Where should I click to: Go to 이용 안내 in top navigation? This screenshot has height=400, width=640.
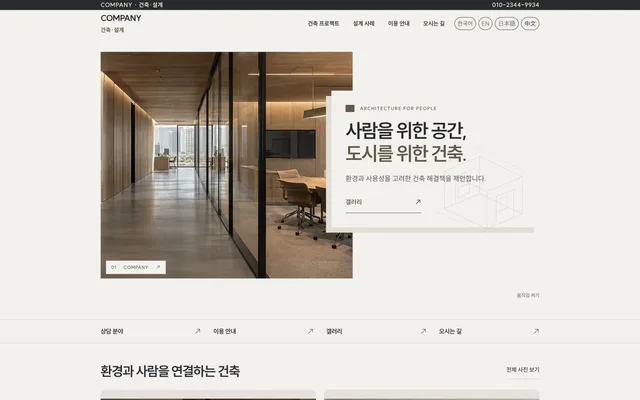pos(398,24)
